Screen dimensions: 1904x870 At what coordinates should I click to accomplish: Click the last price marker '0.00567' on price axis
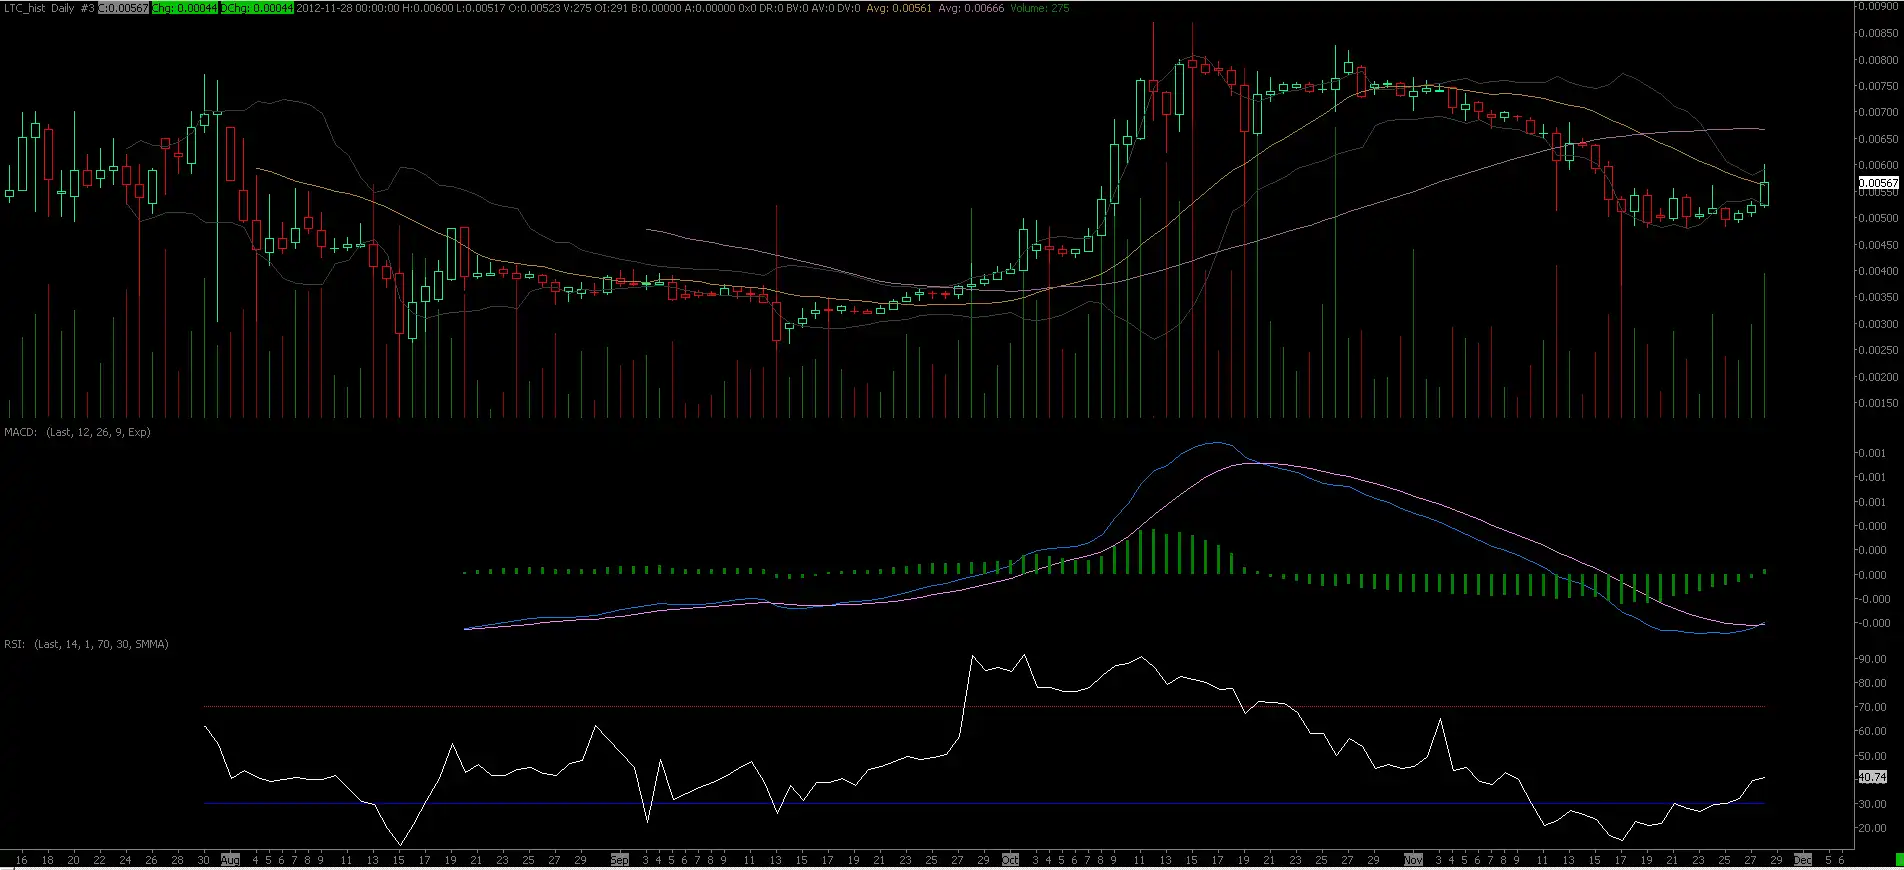tap(1878, 183)
